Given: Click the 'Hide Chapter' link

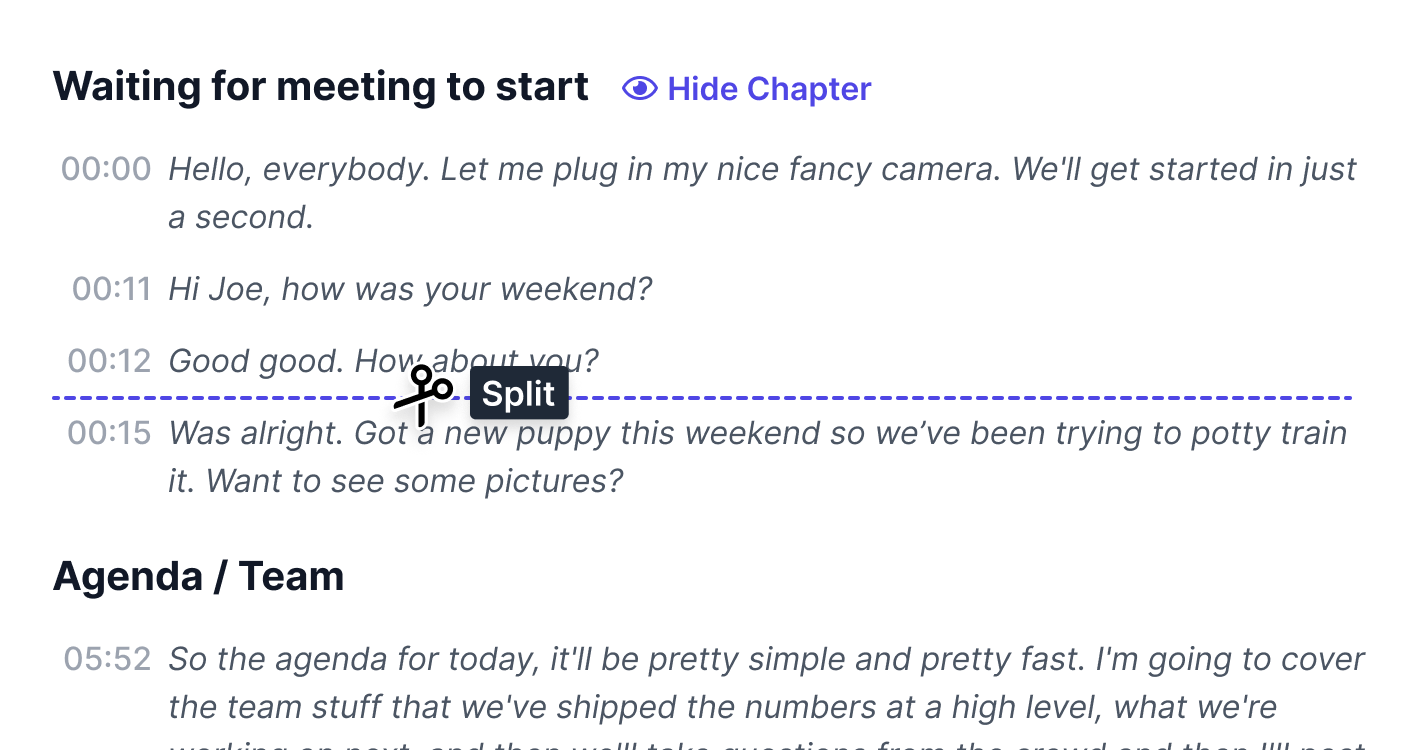Looking at the screenshot, I should [x=769, y=89].
